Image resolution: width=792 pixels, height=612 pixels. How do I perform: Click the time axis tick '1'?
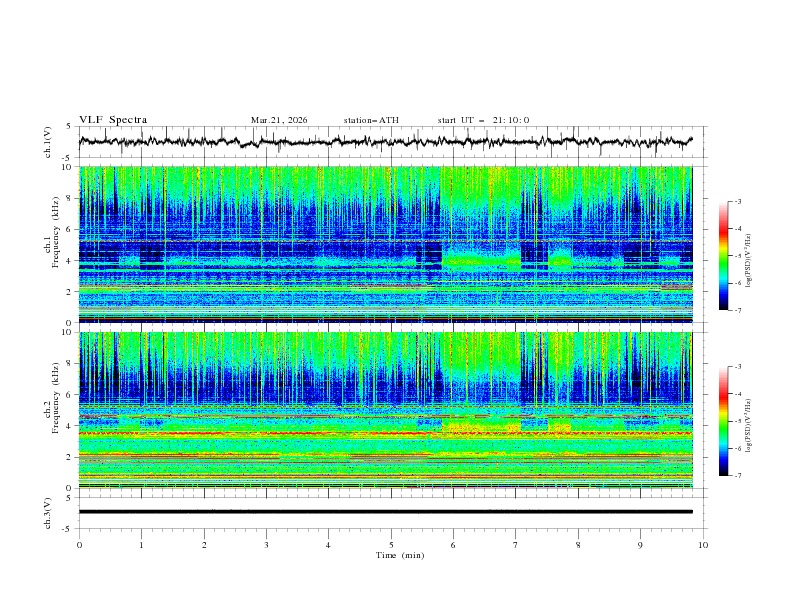pyautogui.click(x=141, y=545)
